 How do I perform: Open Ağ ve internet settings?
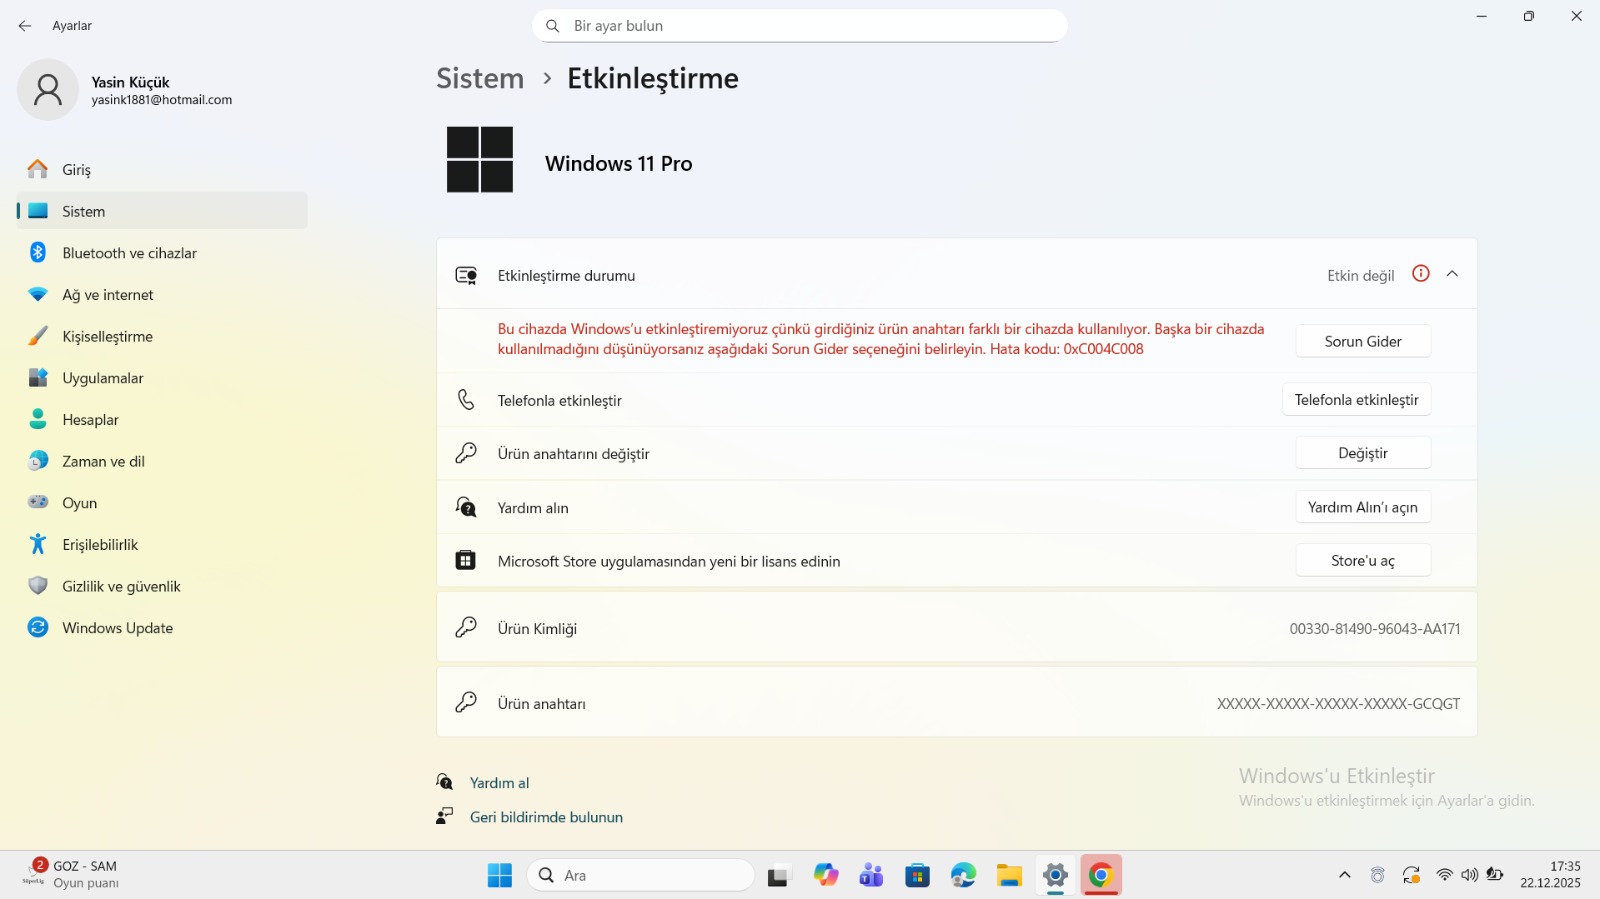(x=162, y=295)
